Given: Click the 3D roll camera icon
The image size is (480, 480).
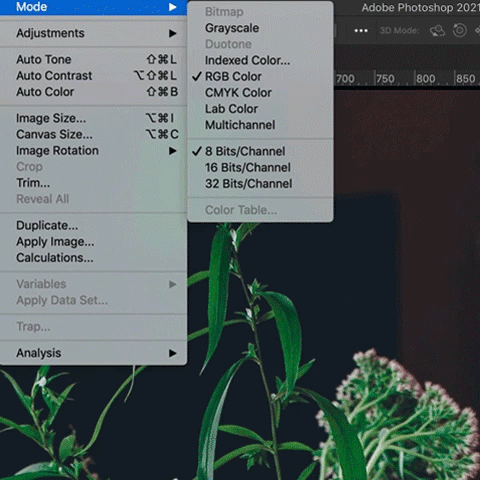Looking at the screenshot, I should 460,30.
